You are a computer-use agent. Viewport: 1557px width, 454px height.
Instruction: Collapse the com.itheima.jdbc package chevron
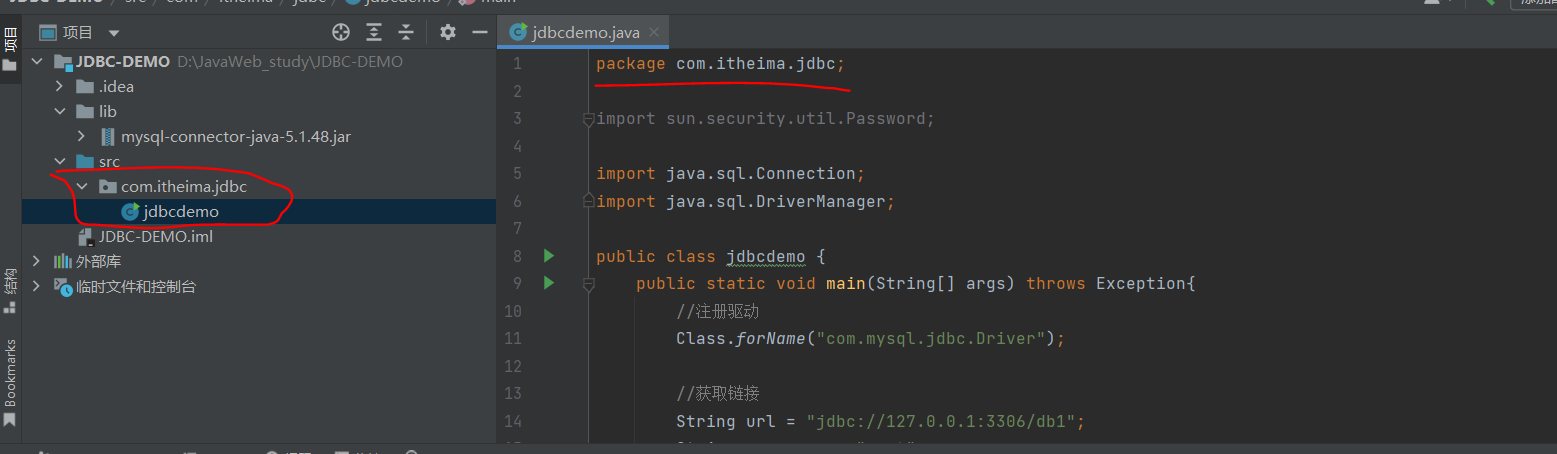[x=82, y=187]
